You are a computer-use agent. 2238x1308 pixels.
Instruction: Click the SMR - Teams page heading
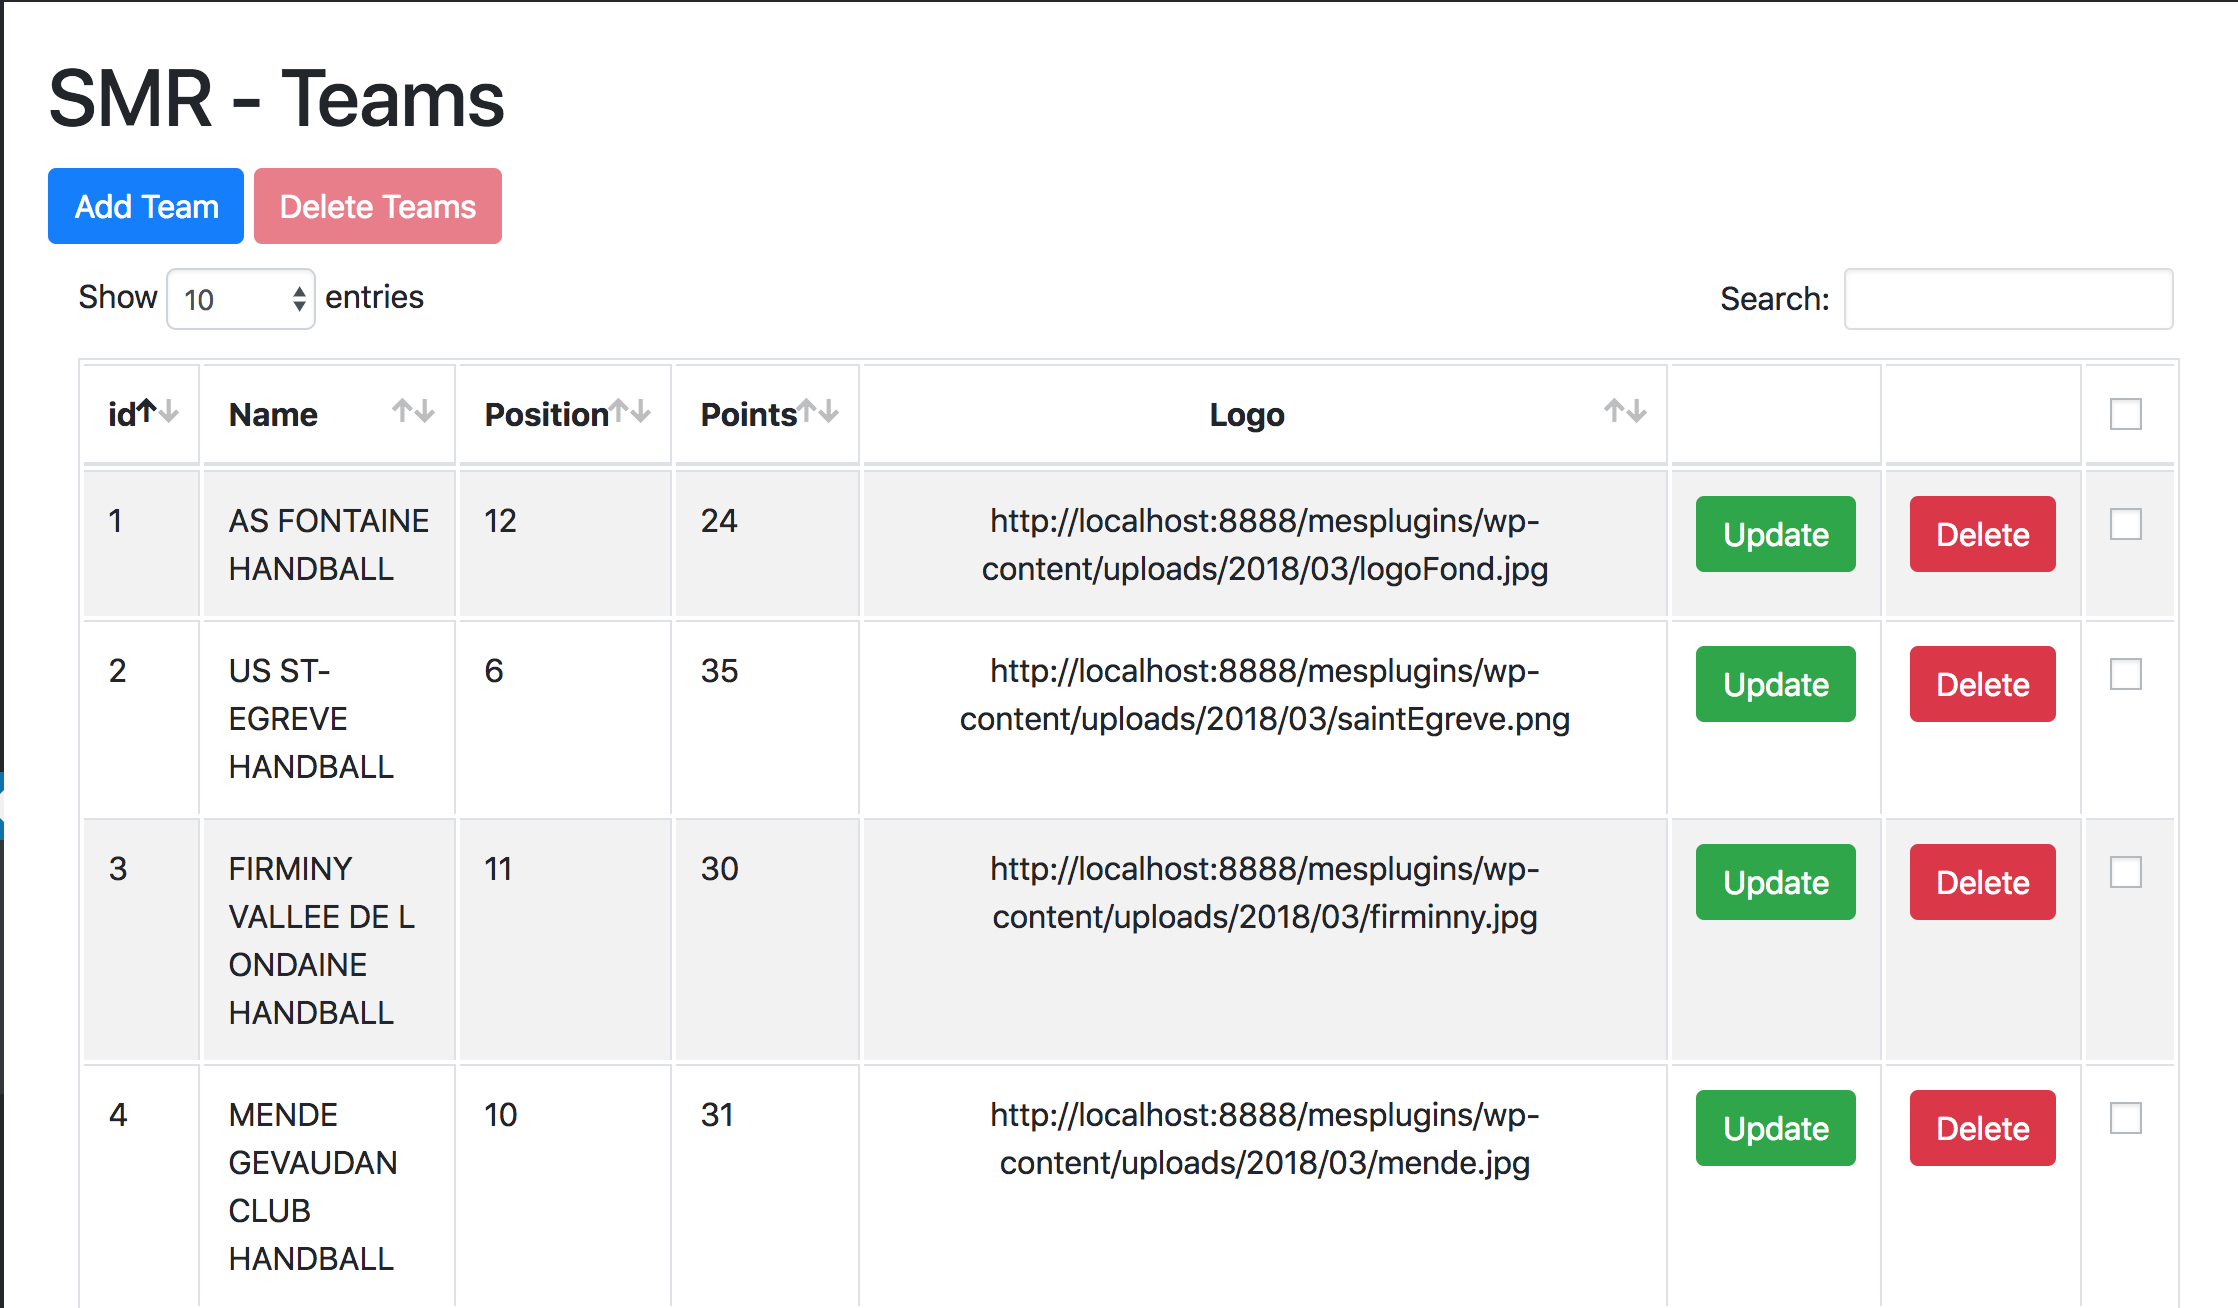click(276, 99)
